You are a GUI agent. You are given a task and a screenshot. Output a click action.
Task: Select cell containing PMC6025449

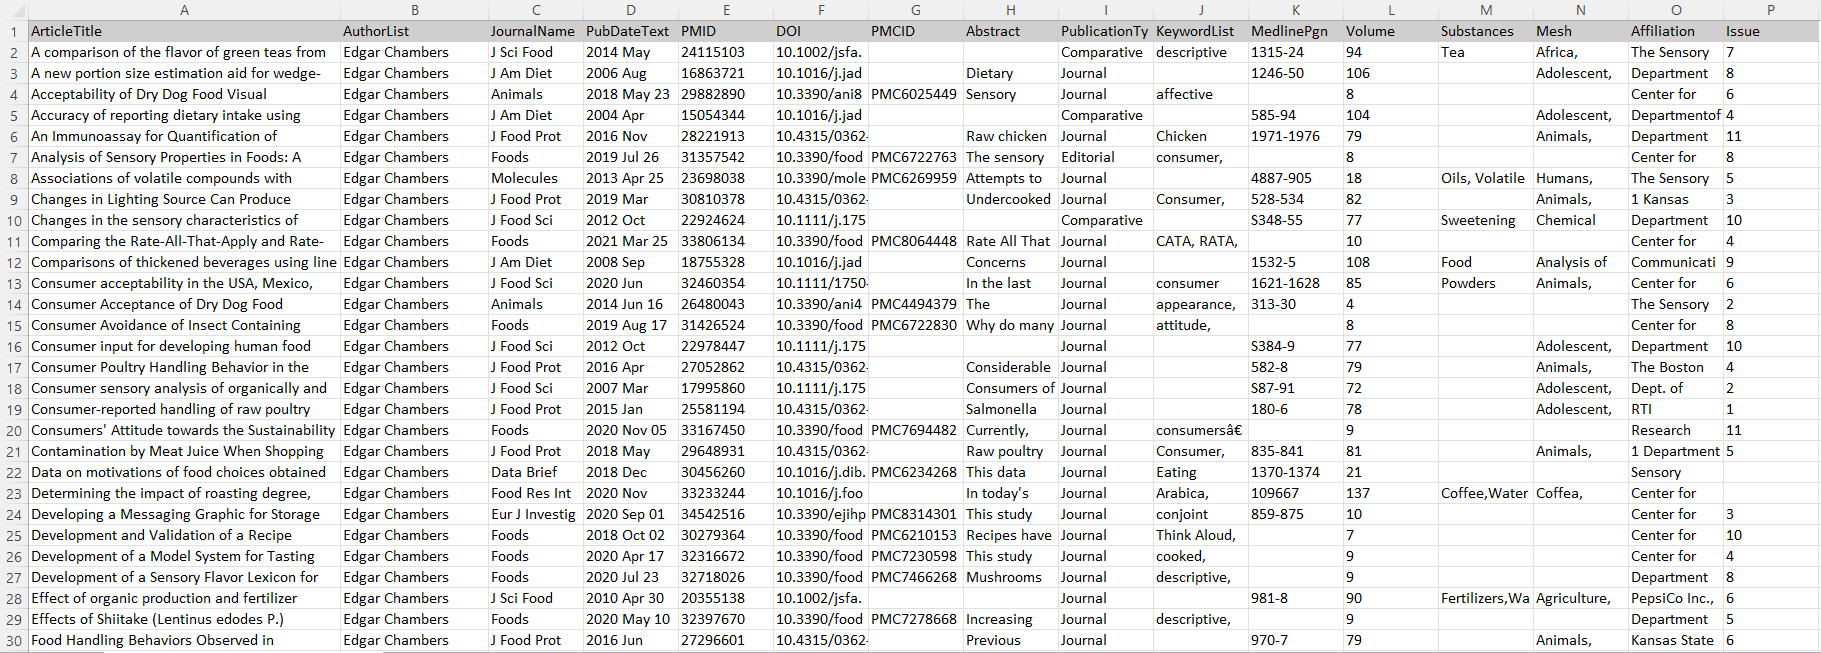(x=914, y=94)
